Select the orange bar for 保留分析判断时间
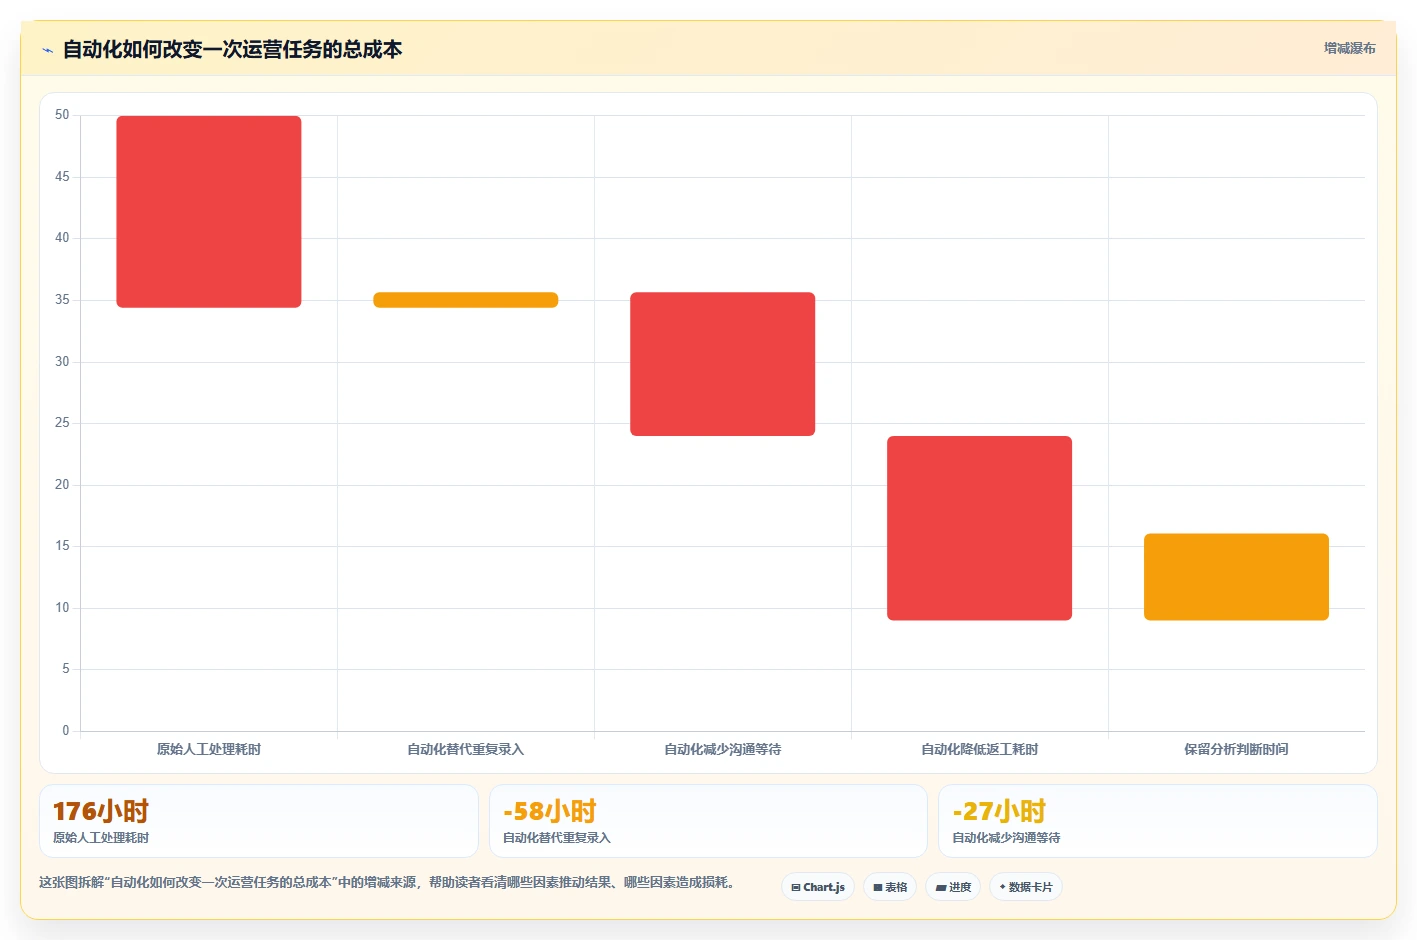This screenshot has width=1417, height=940. [1237, 577]
